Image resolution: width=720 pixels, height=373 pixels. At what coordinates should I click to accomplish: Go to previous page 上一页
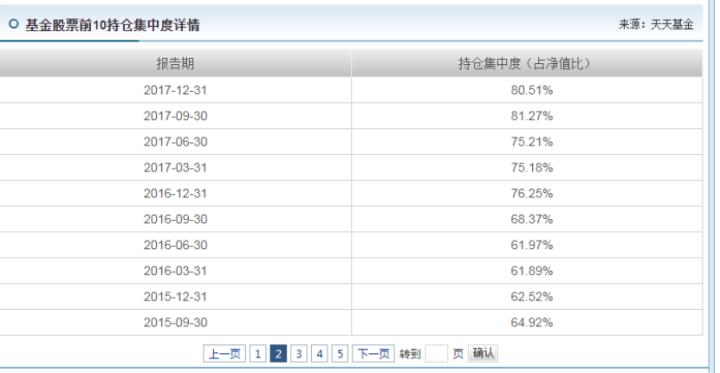click(225, 354)
